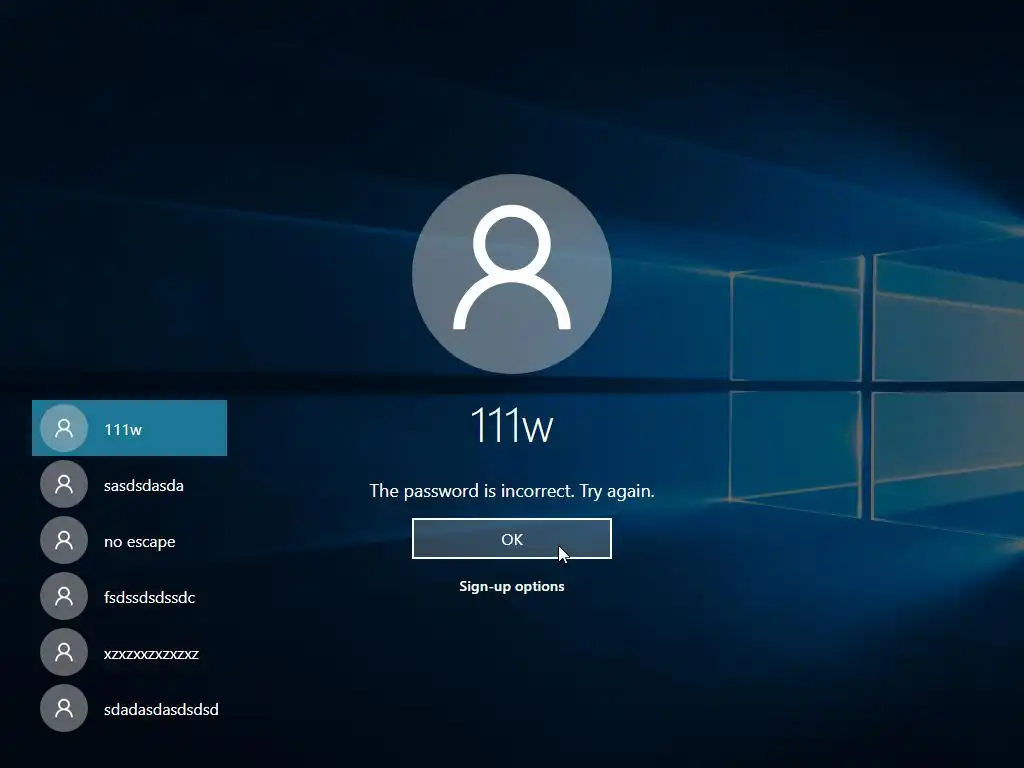Switch to user named no escape
The image size is (1024, 768).
[x=129, y=541]
